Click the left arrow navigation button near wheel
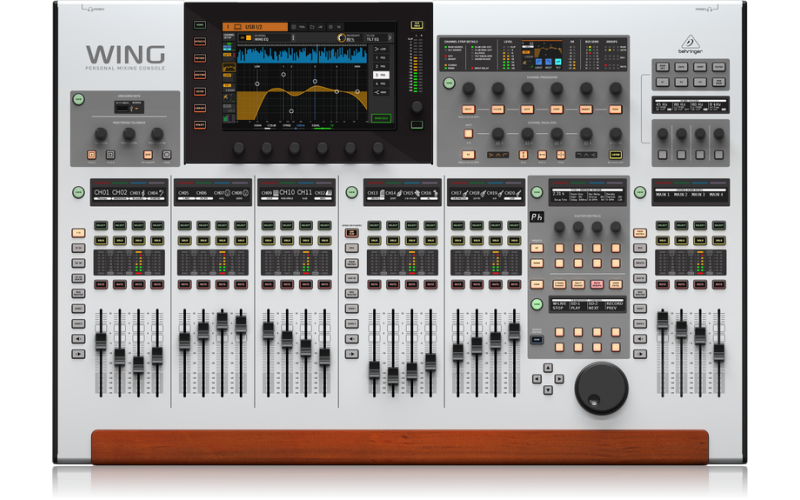This screenshot has width=800, height=500. coord(537,379)
